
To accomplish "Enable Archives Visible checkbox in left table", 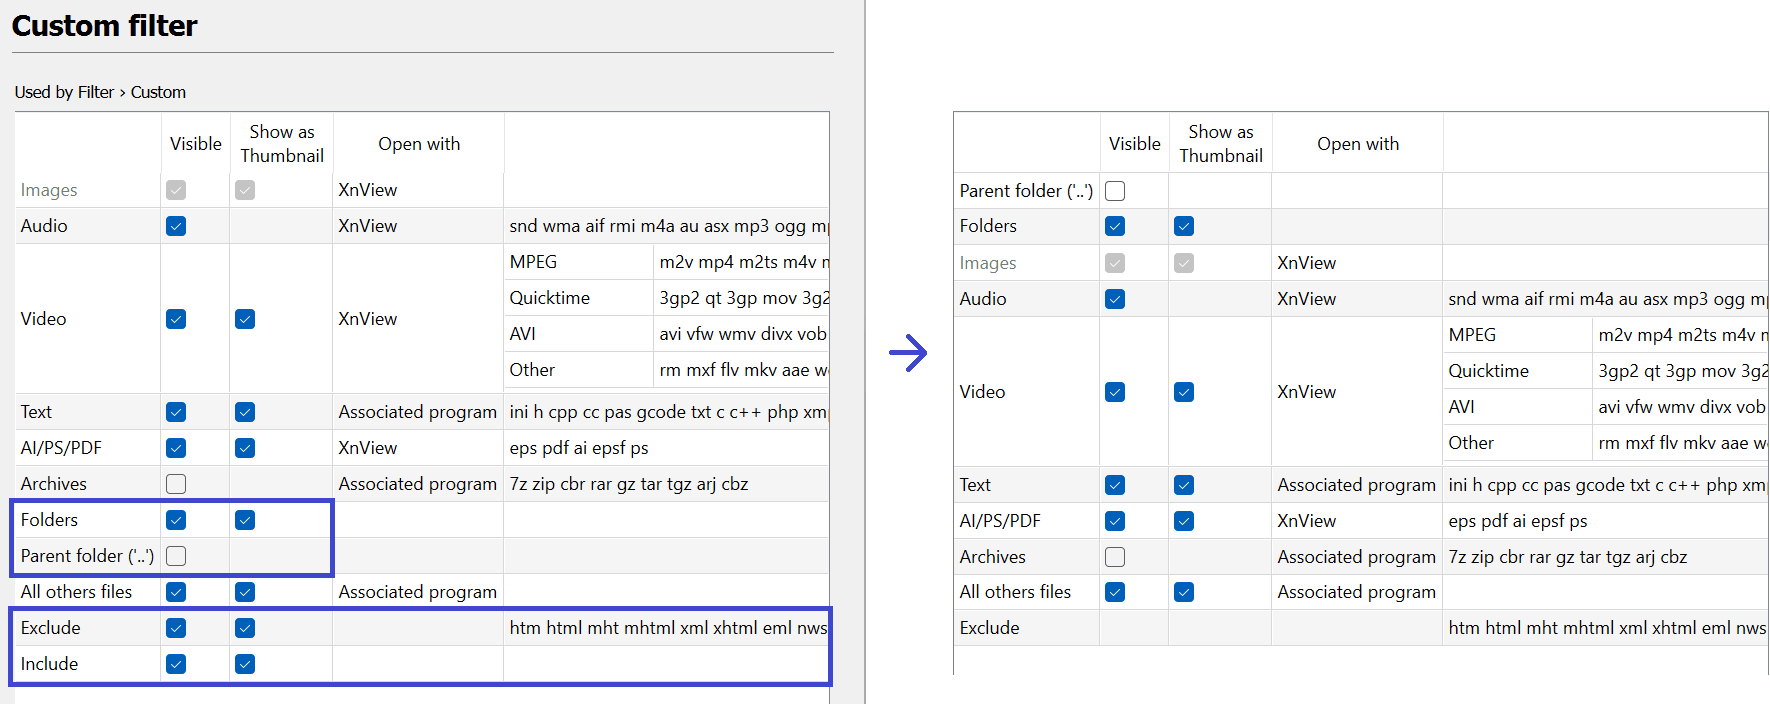I will 176,484.
